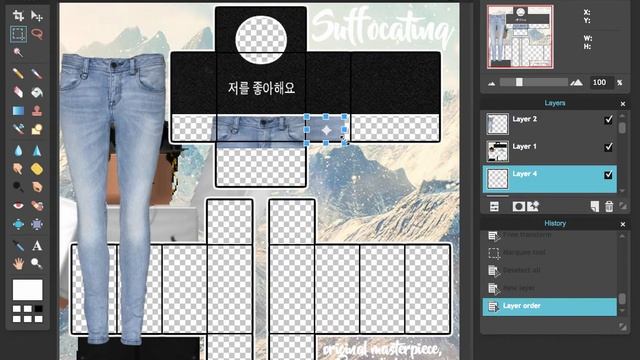The height and width of the screenshot is (360, 640).
Task: Select the Move tool
Action: coord(37,16)
